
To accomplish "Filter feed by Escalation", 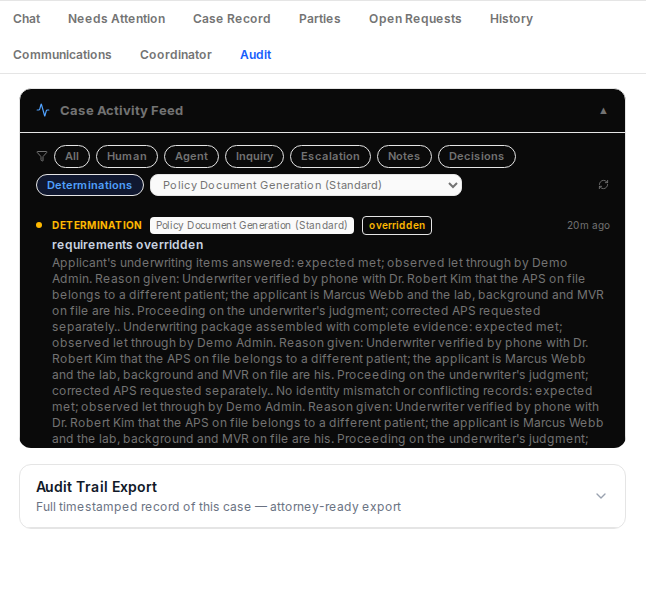I will click(330, 157).
